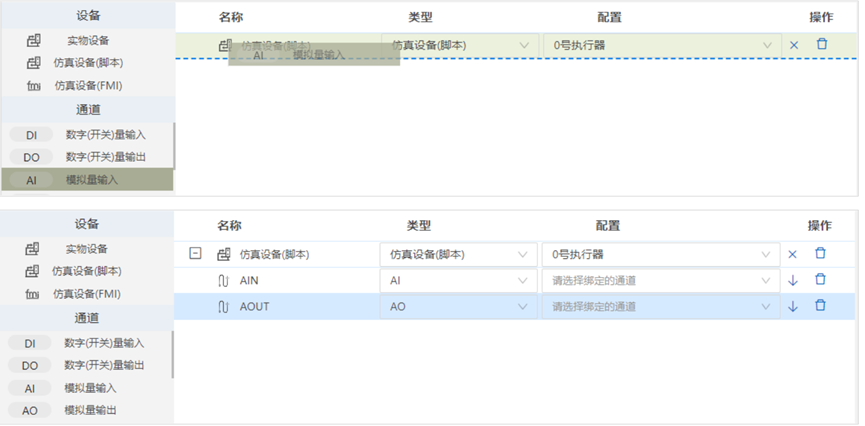
Task: Click the X icon in top panel's 0号执行器 row
Action: point(794,45)
